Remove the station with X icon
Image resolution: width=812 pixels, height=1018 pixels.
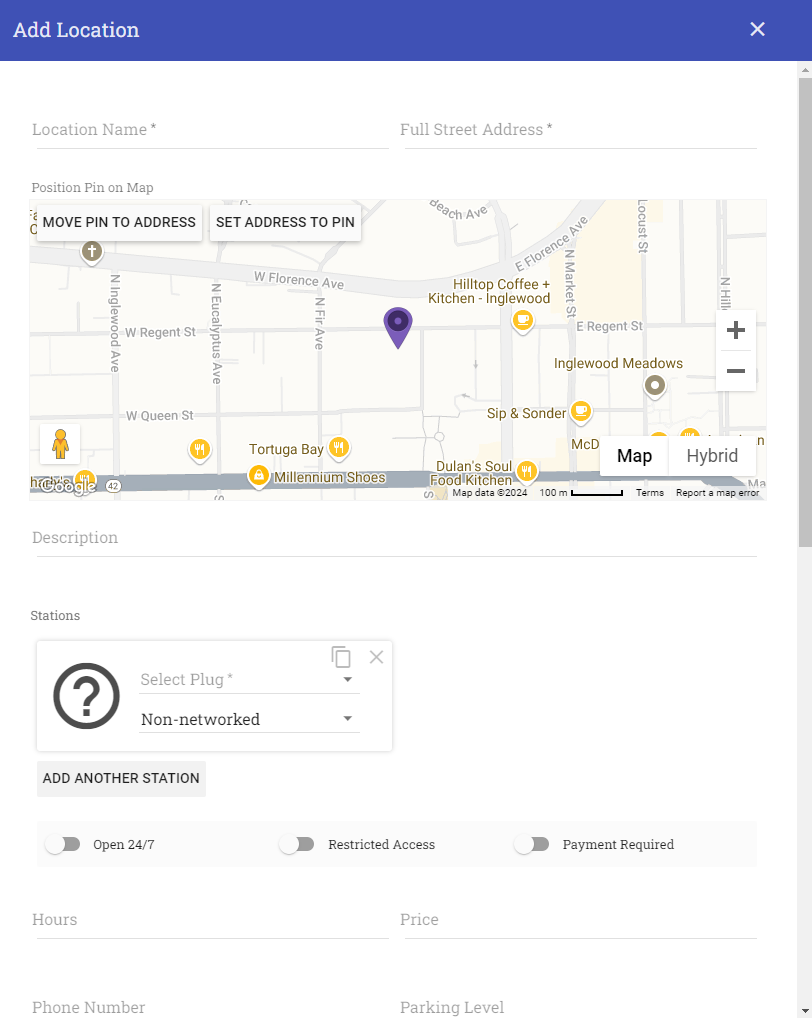(x=376, y=657)
